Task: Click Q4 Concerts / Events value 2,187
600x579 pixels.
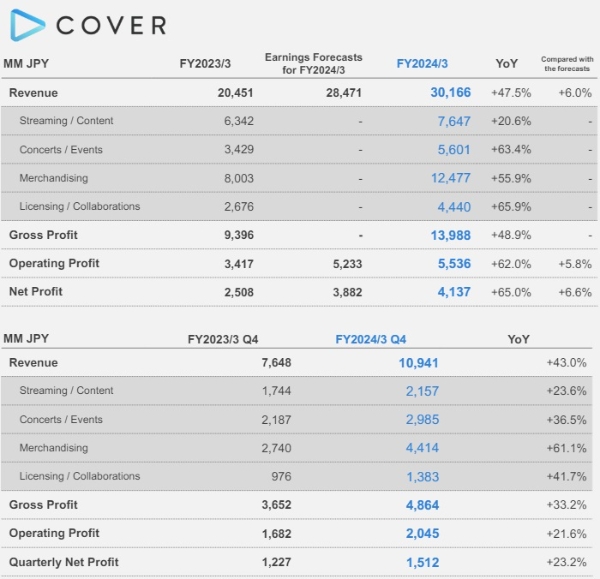Action: [276, 420]
